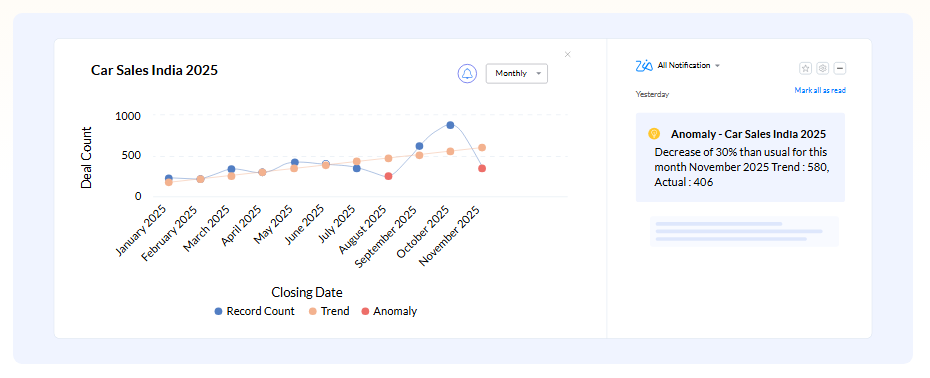The height and width of the screenshot is (378, 930).
Task: Click the January 2025 axis label
Action: click(x=141, y=231)
